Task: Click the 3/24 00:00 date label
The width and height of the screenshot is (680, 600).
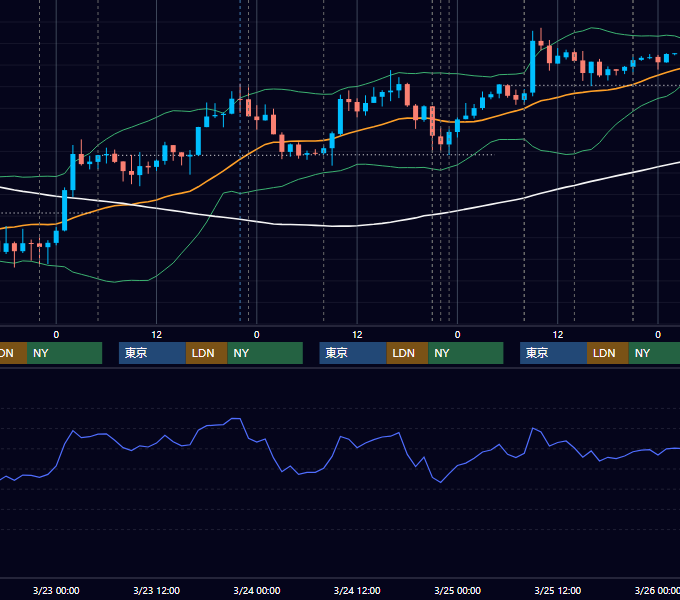Action: click(x=257, y=590)
